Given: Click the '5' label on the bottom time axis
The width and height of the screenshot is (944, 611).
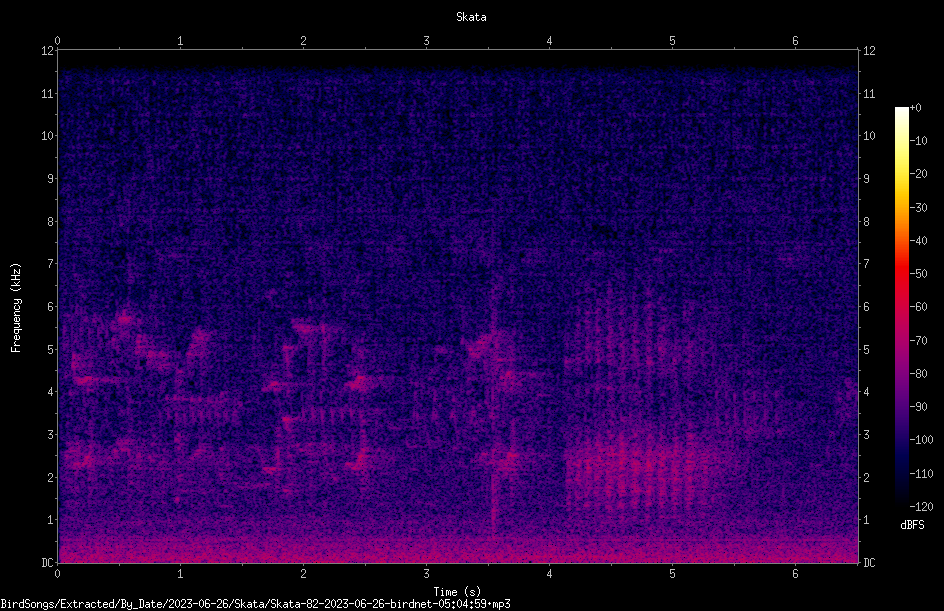Looking at the screenshot, I should 672,574.
